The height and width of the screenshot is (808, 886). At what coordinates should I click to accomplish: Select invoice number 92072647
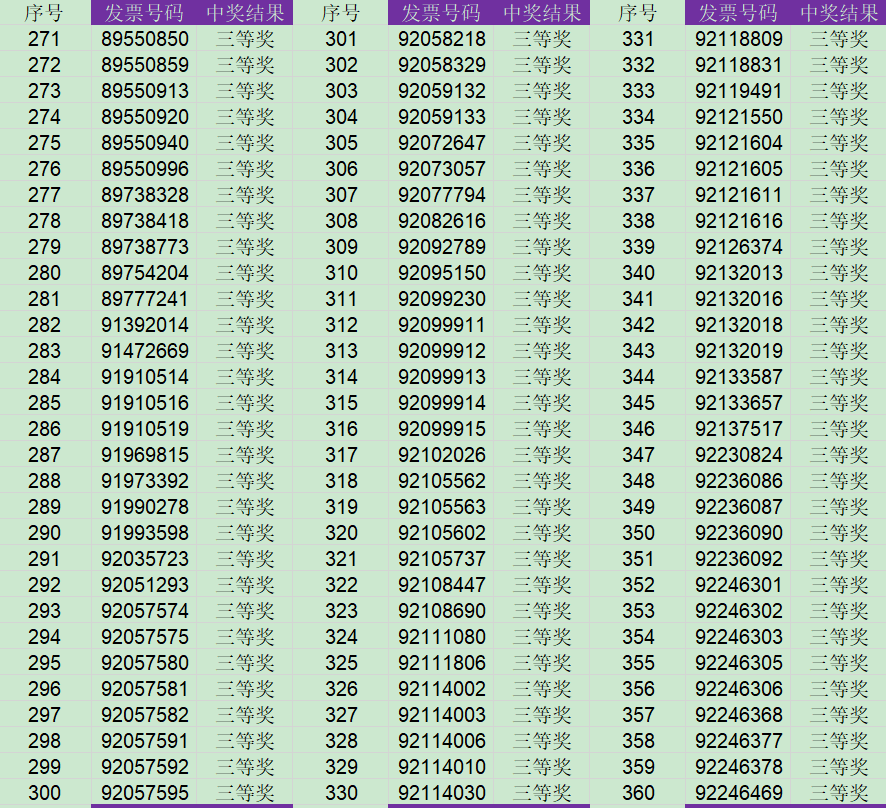point(442,143)
